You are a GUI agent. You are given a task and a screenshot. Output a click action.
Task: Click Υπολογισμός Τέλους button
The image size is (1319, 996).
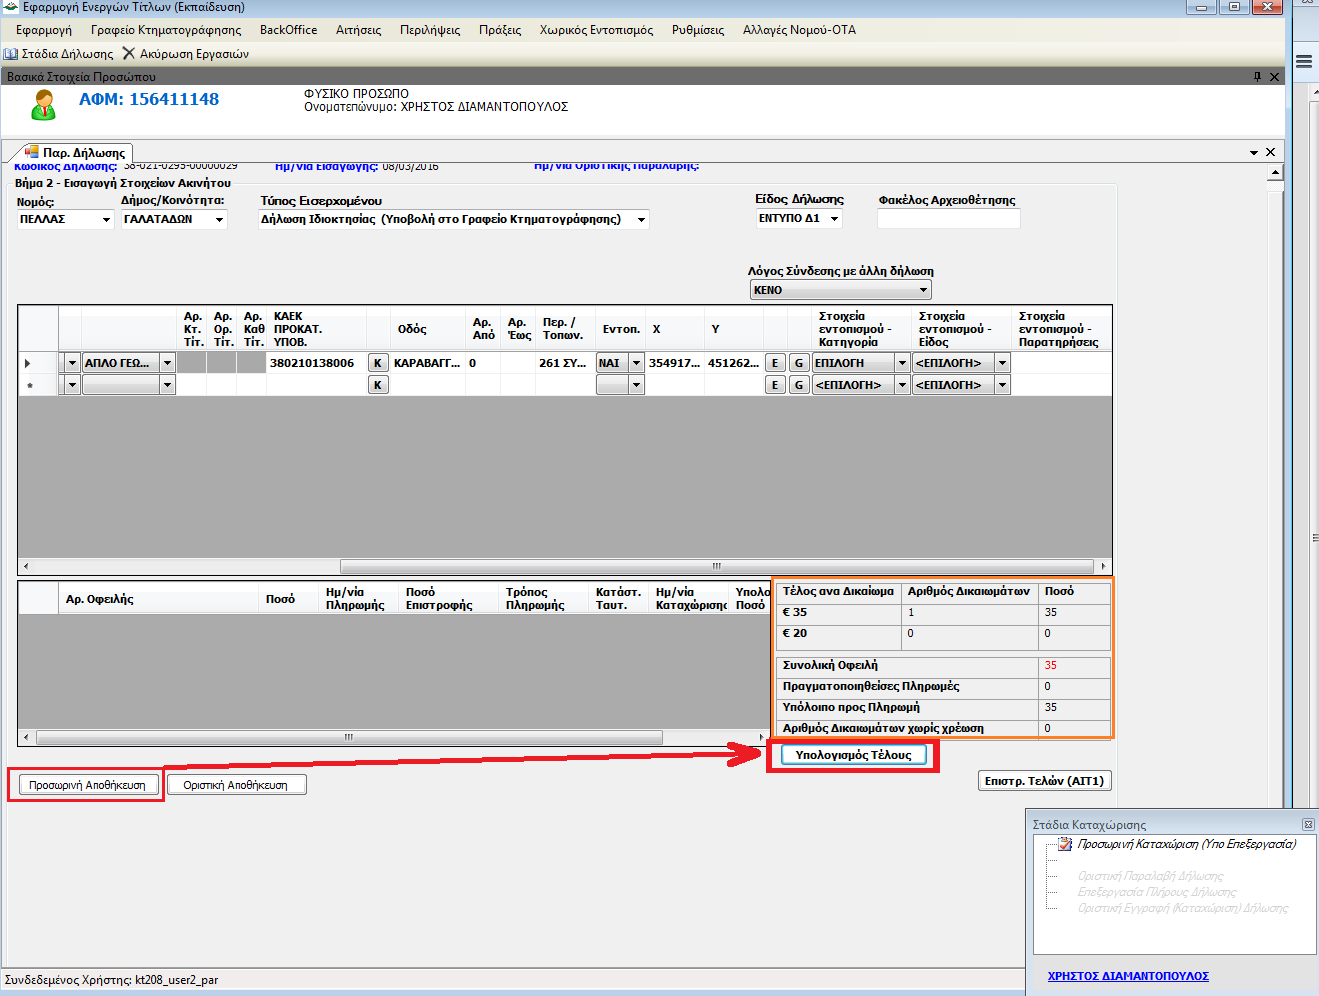tap(853, 755)
